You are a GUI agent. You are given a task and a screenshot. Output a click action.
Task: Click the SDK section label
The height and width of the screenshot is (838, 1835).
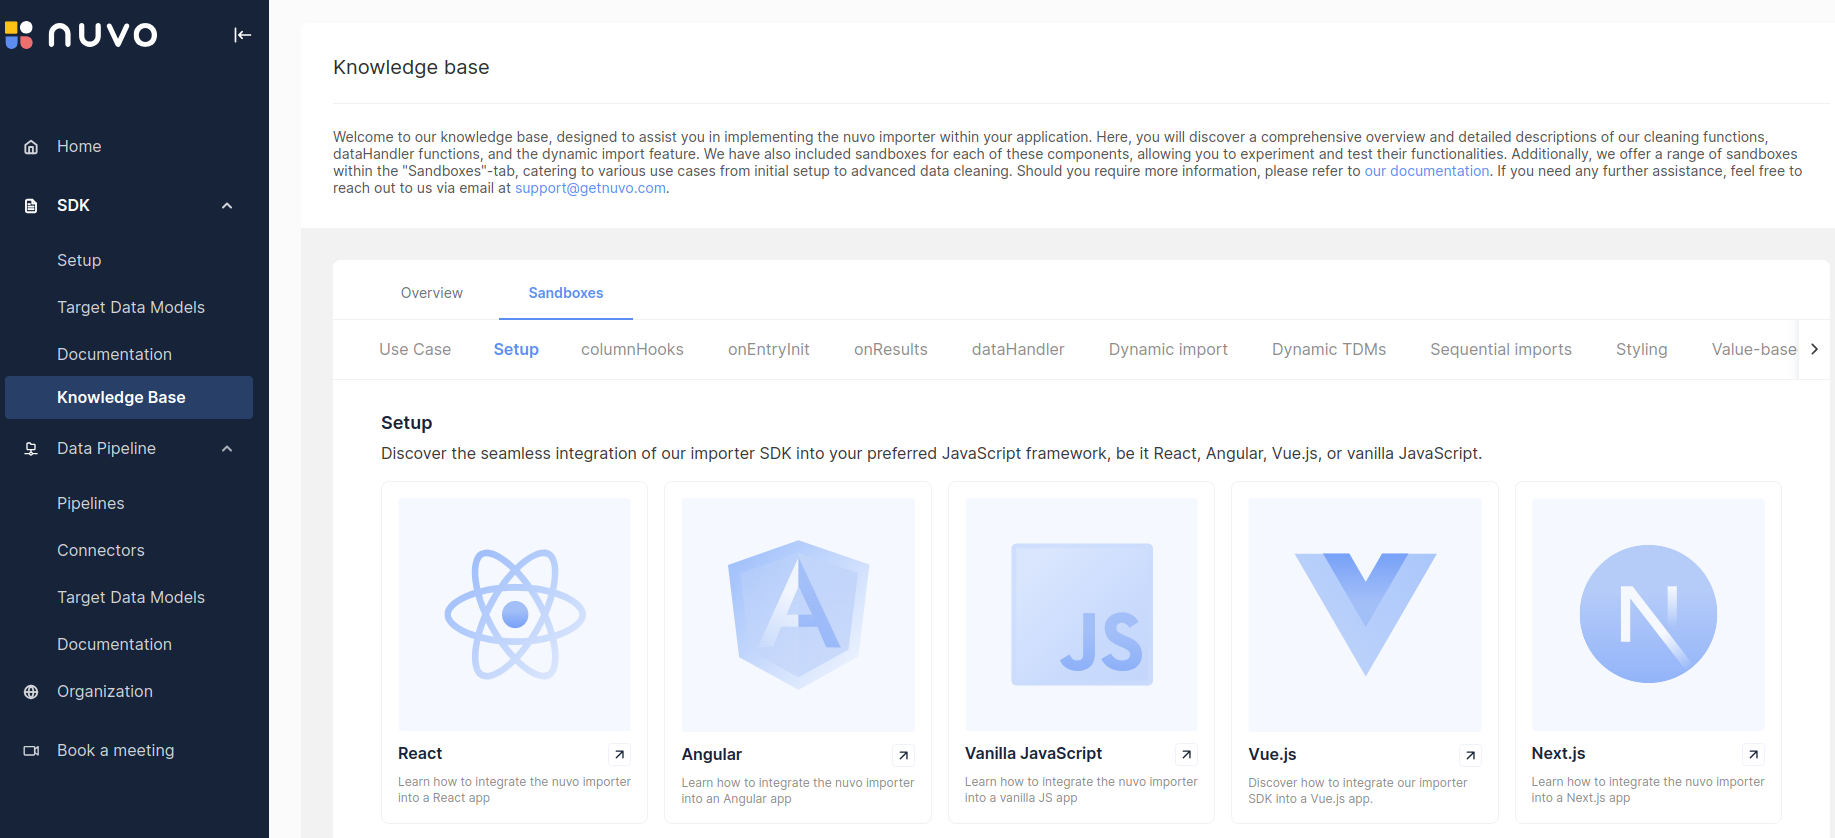click(73, 205)
